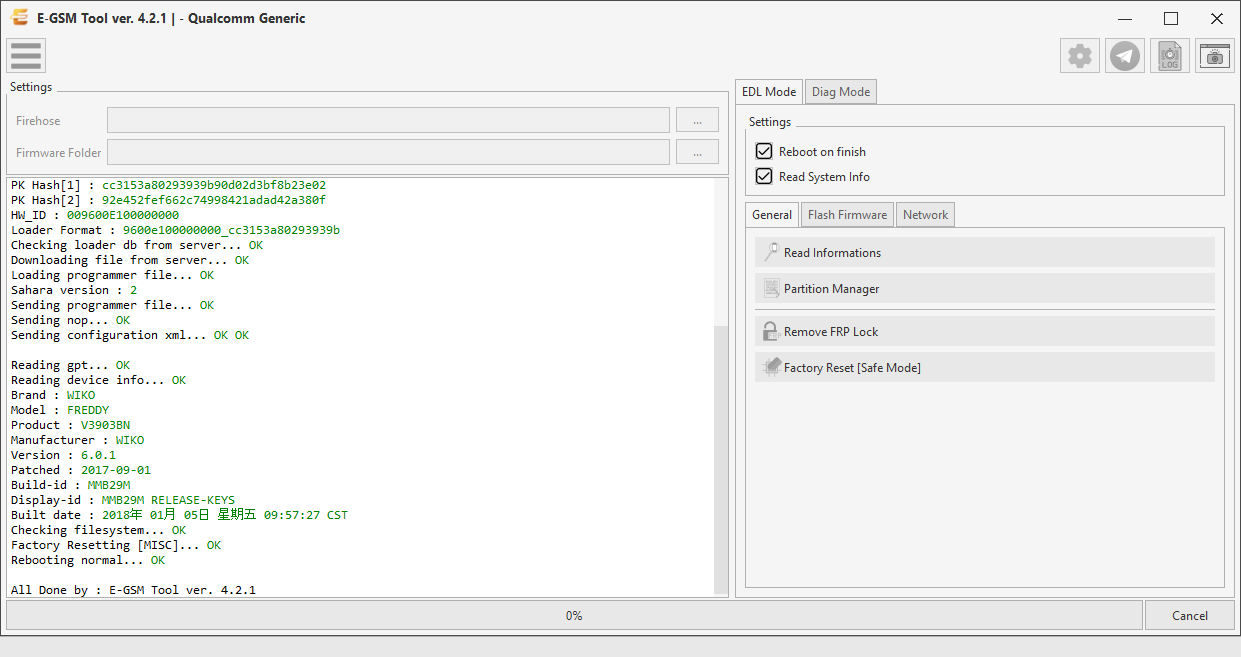Switch to Diag Mode tab
The image size is (1241, 657).
pyautogui.click(x=841, y=92)
